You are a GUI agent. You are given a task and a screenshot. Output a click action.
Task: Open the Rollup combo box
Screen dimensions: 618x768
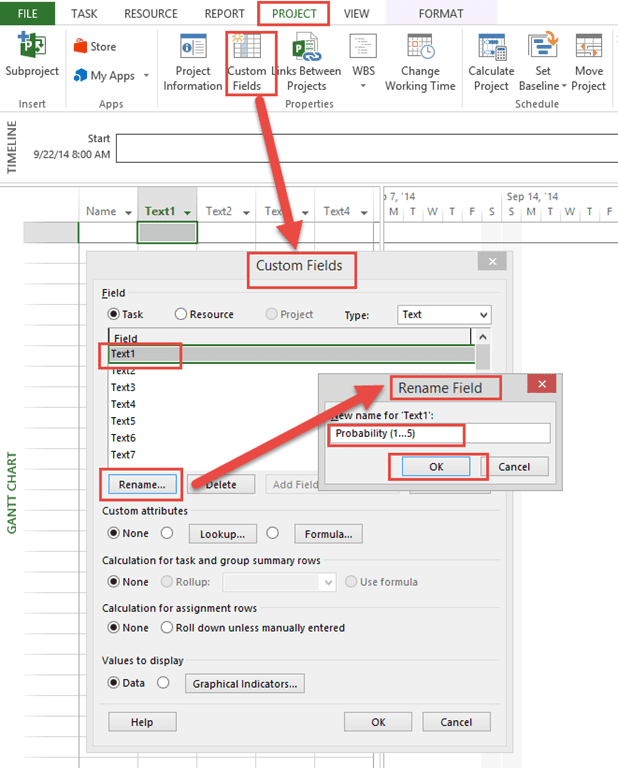(279, 582)
